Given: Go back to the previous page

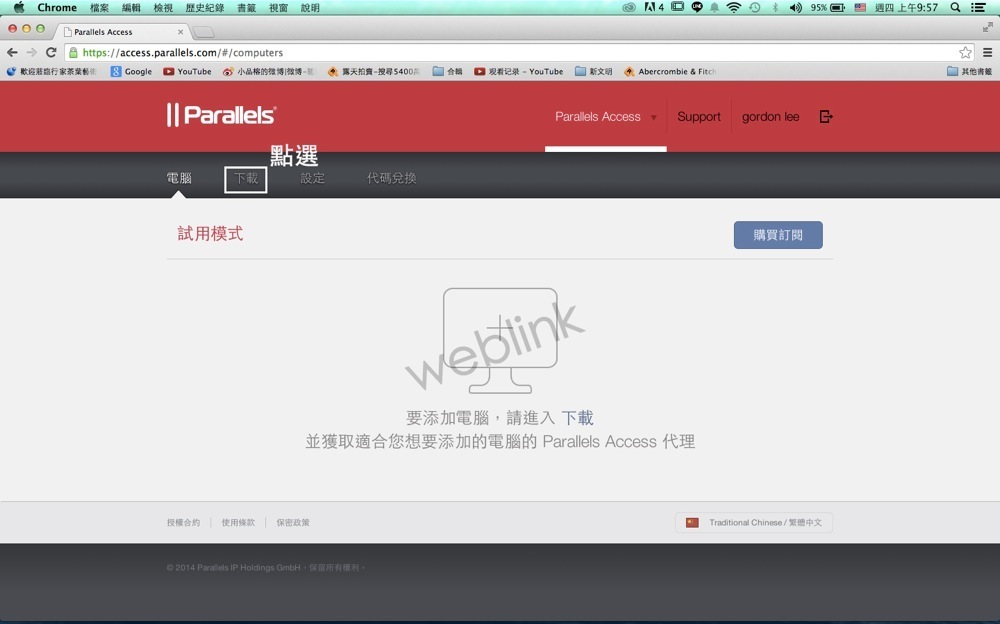Looking at the screenshot, I should coord(12,52).
